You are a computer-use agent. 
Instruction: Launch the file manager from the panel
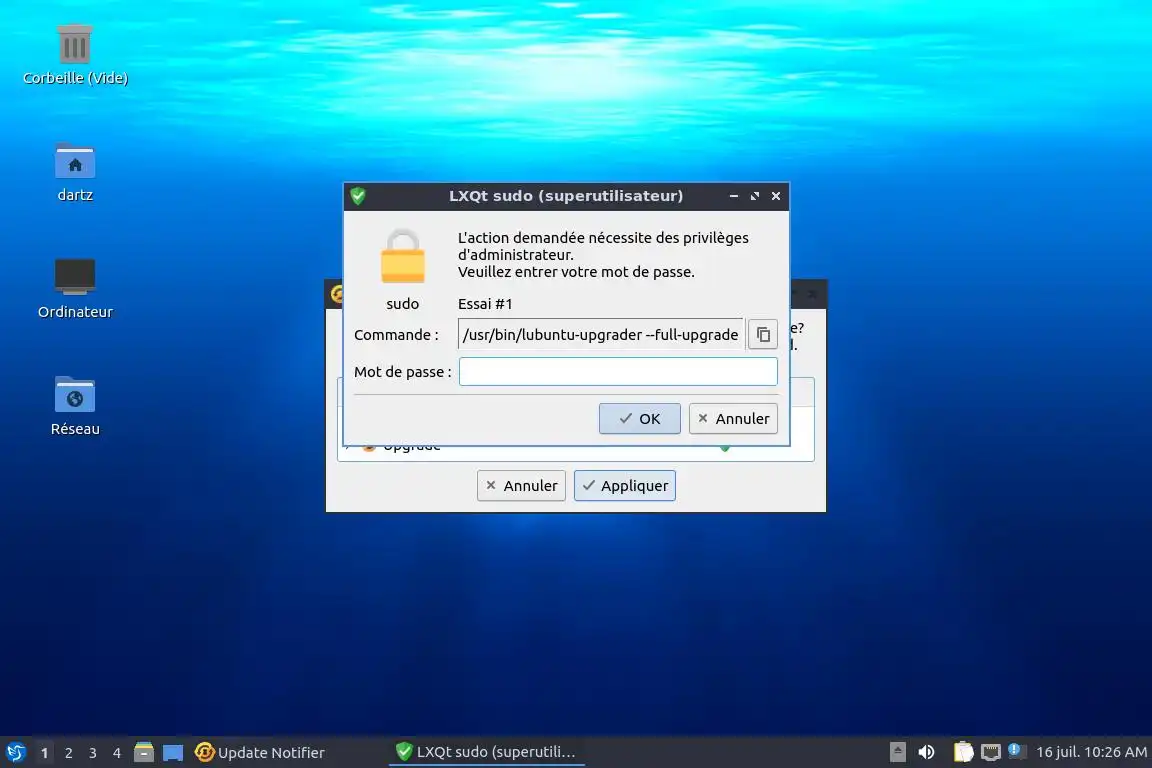click(x=144, y=753)
